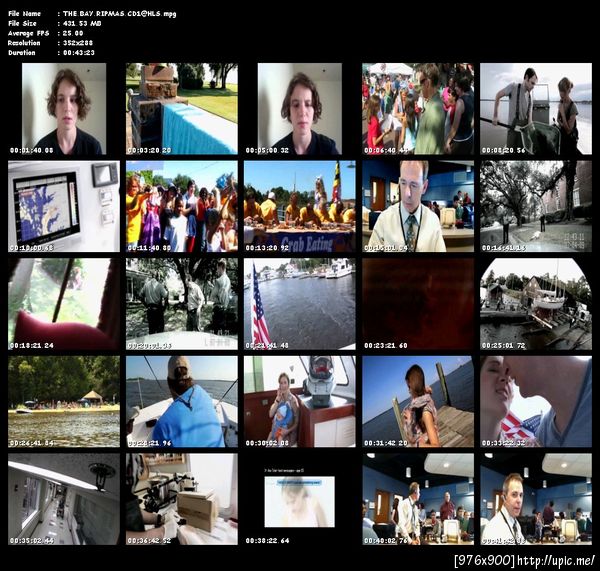The width and height of the screenshot is (600, 571).
Task: Open the security camera corridor thumbnail at 00:35:02.44
Action: click(x=64, y=499)
